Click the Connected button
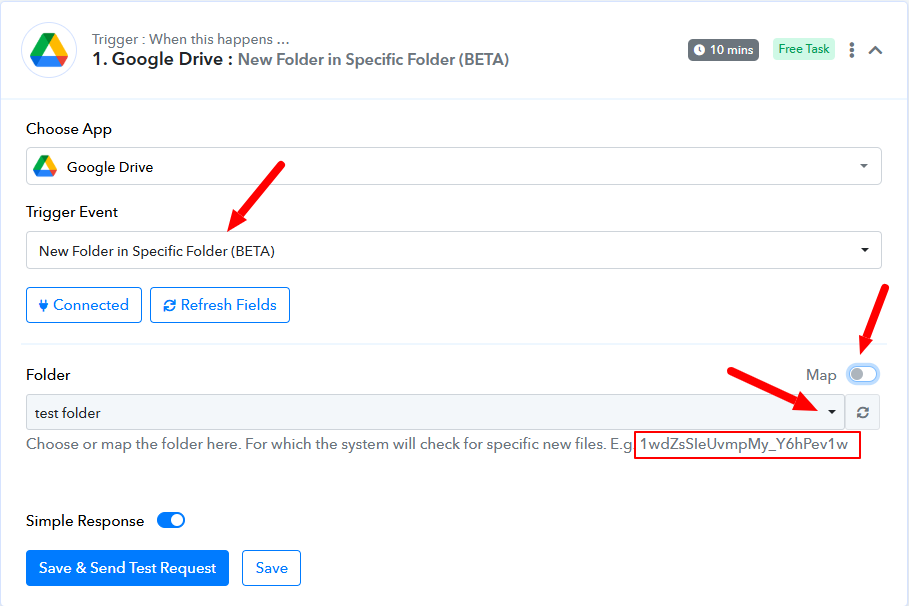 [x=84, y=305]
